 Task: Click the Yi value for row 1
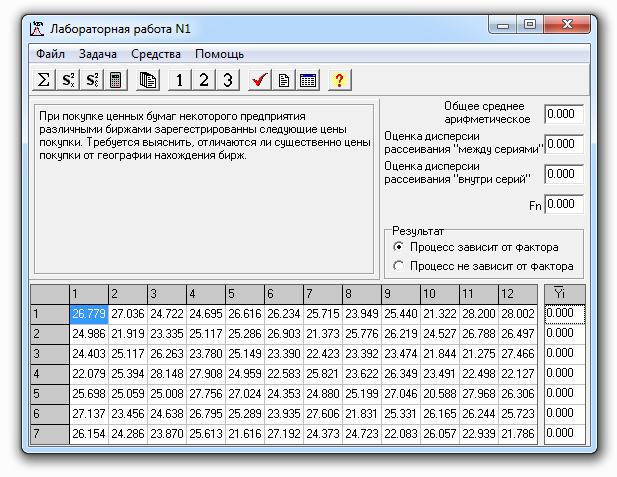[x=565, y=314]
